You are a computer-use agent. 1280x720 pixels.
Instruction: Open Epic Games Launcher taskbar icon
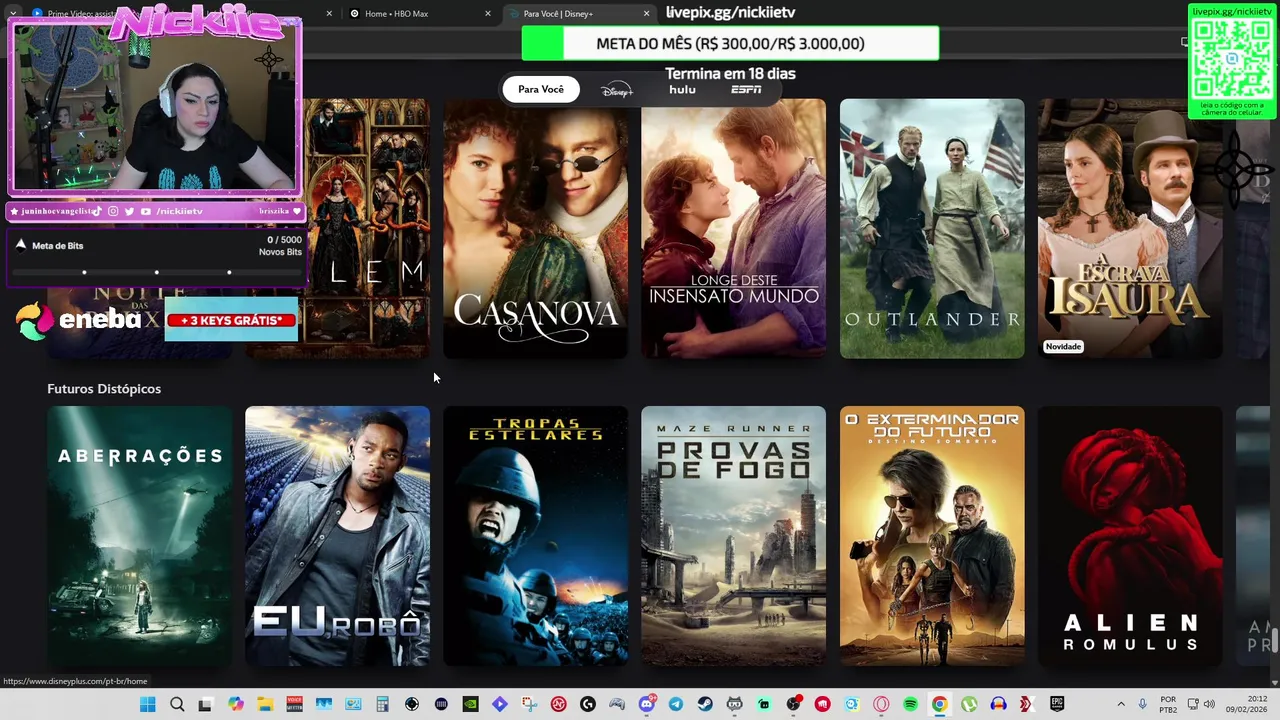[x=1057, y=704]
